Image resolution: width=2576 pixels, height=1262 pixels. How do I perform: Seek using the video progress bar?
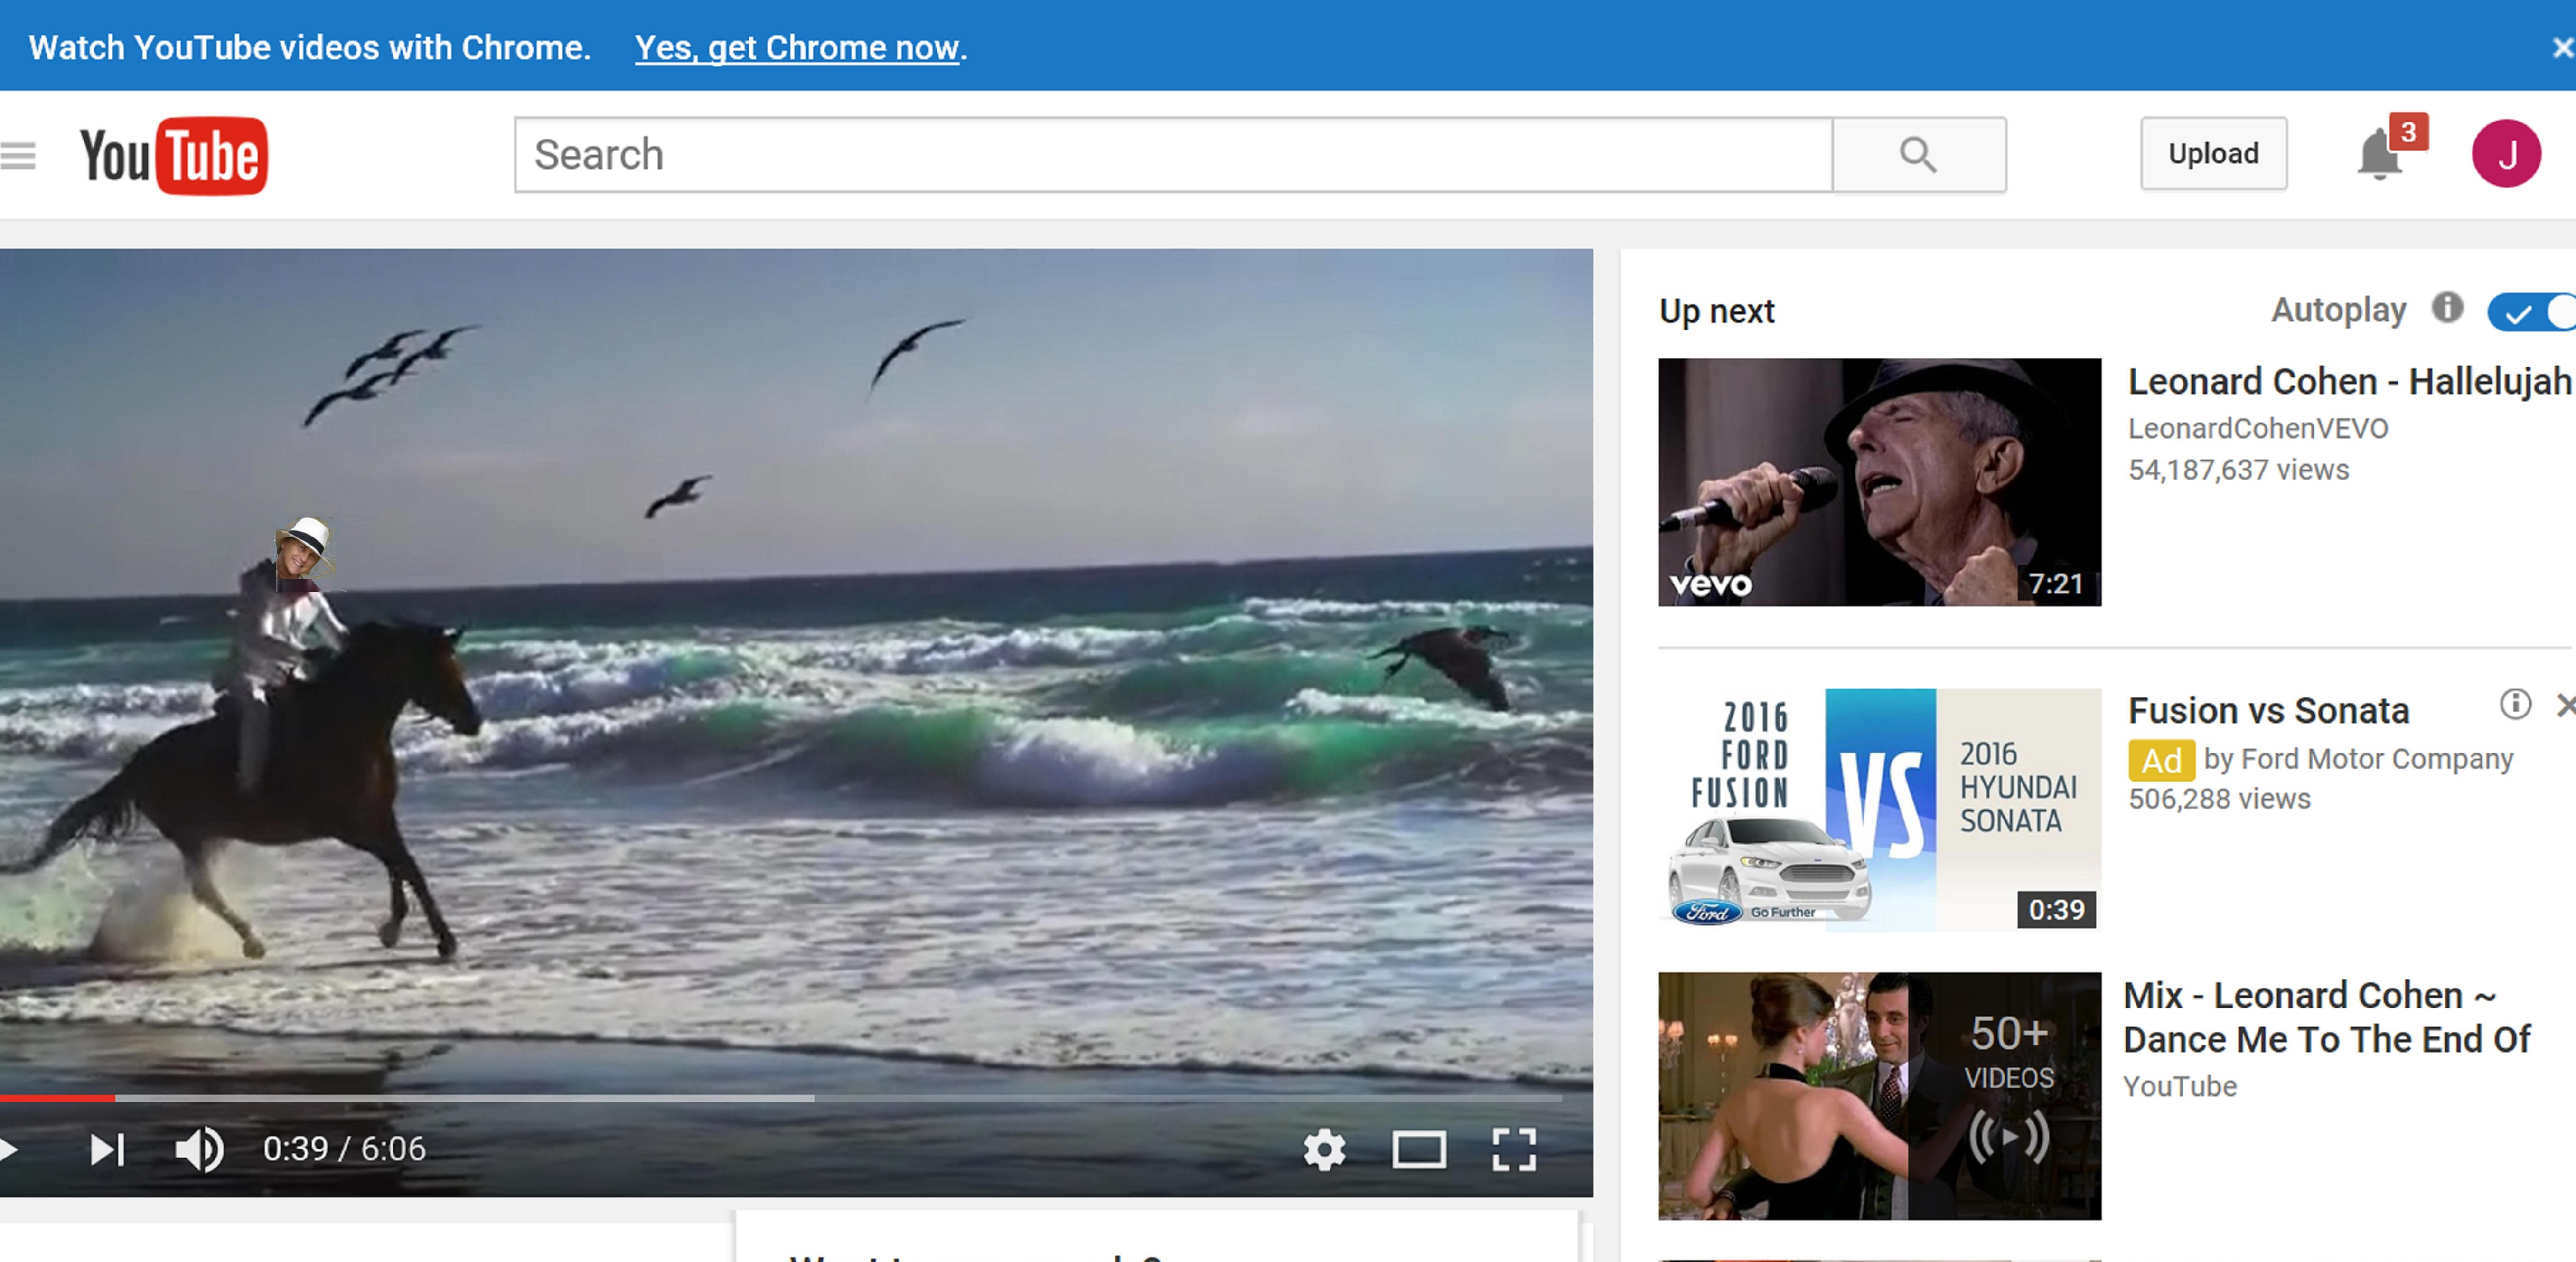(x=781, y=1098)
